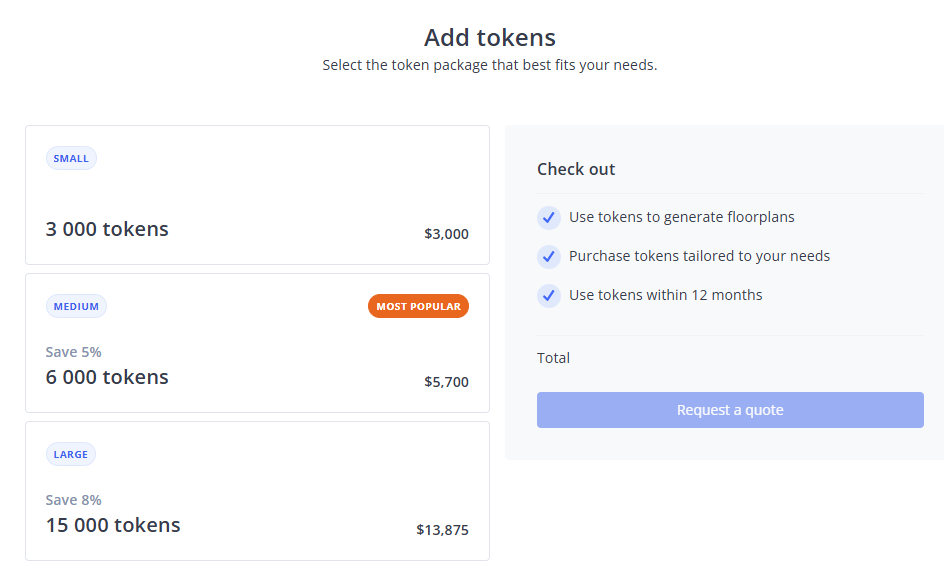Click the 'Total' label in checkout
This screenshot has width=944, height=576.
click(553, 358)
